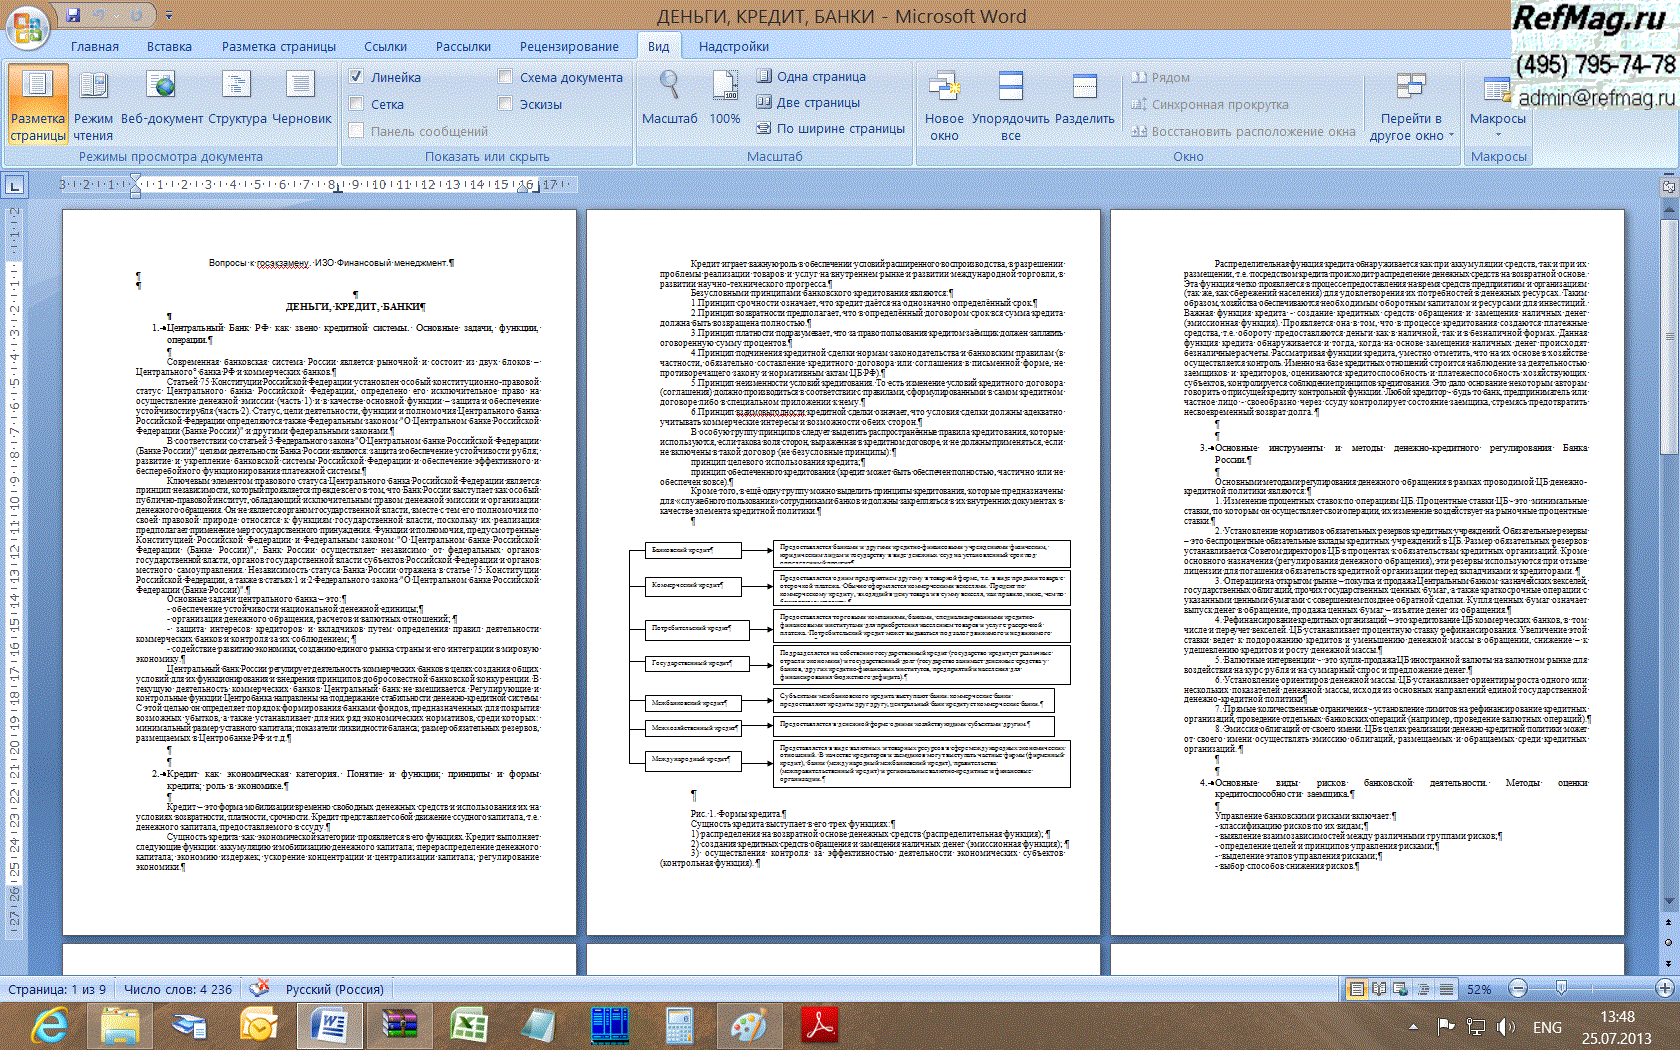Uncheck the Линейка ruler checkbox
This screenshot has height=1050, width=1680.
click(x=356, y=77)
